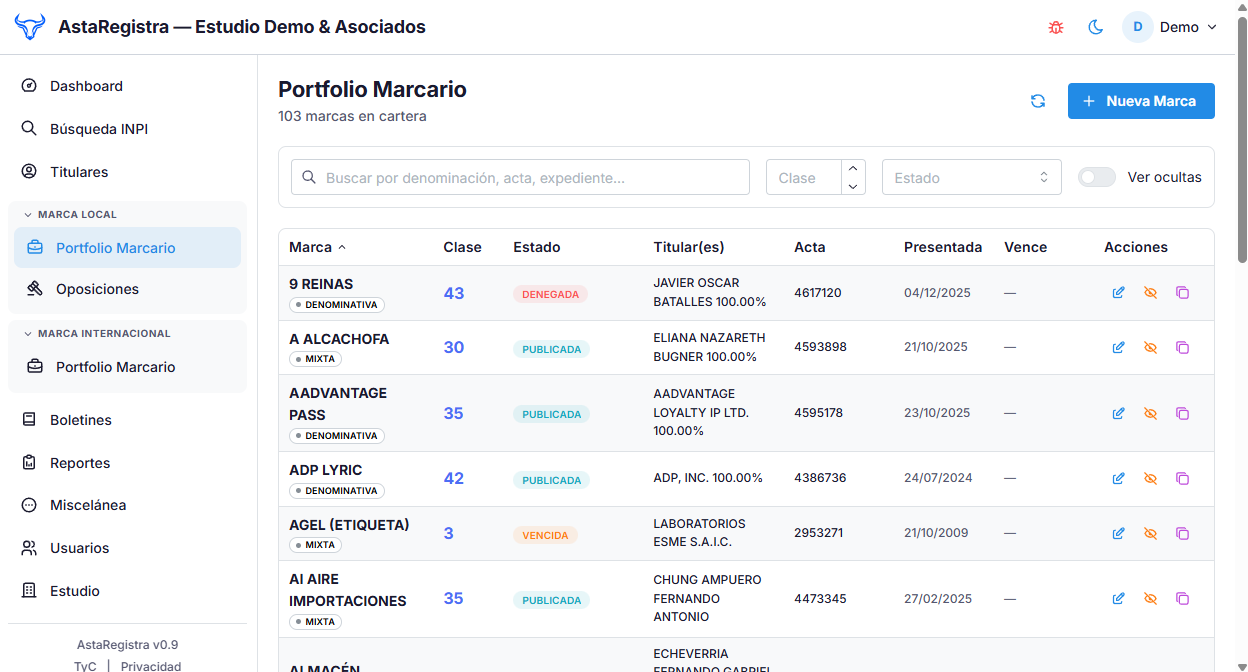Hide the A ALCACHOFA trademark

click(x=1150, y=347)
